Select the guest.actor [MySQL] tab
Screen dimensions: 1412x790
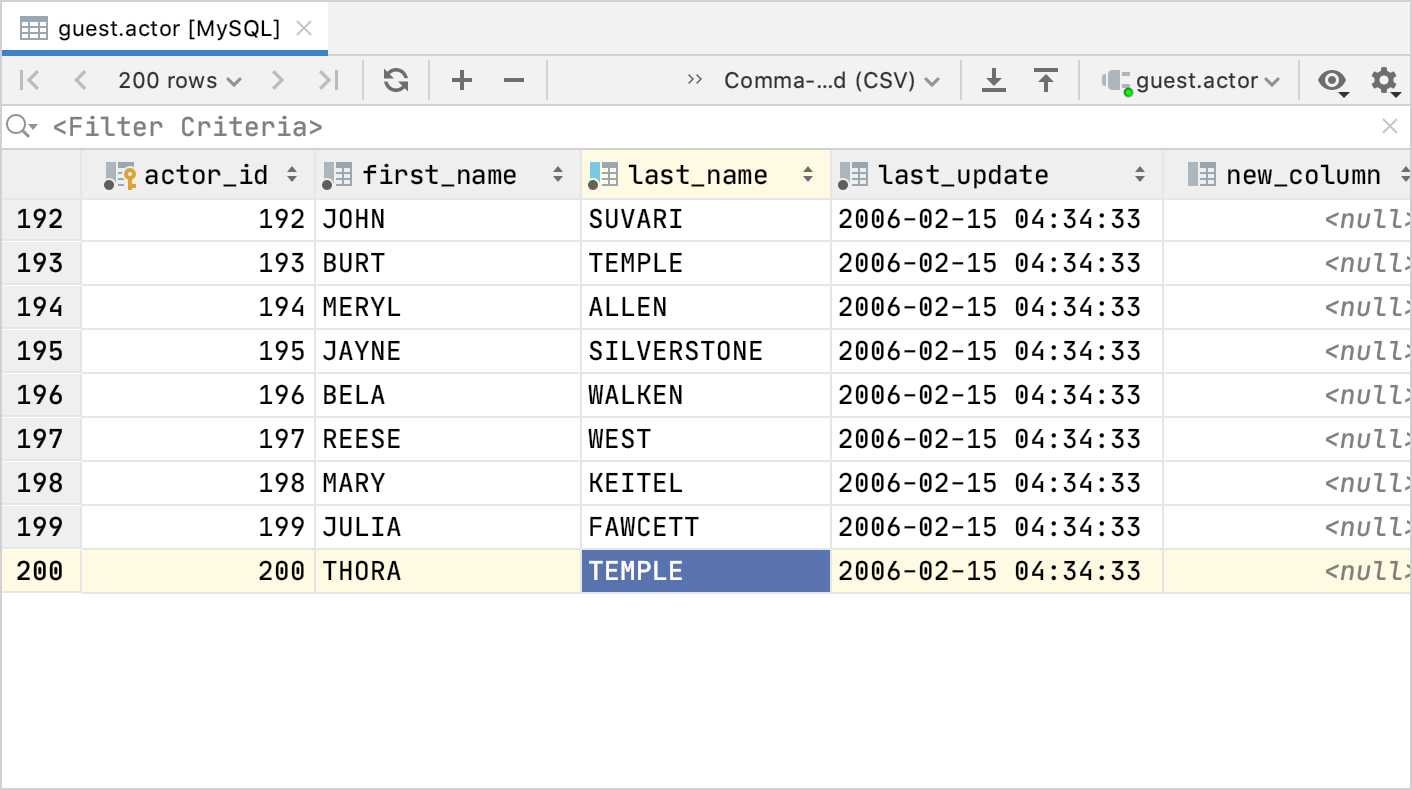(165, 28)
